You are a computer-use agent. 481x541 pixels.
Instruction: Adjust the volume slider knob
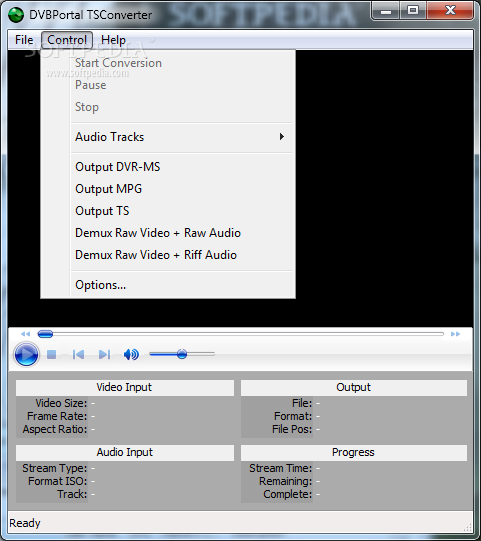point(182,354)
